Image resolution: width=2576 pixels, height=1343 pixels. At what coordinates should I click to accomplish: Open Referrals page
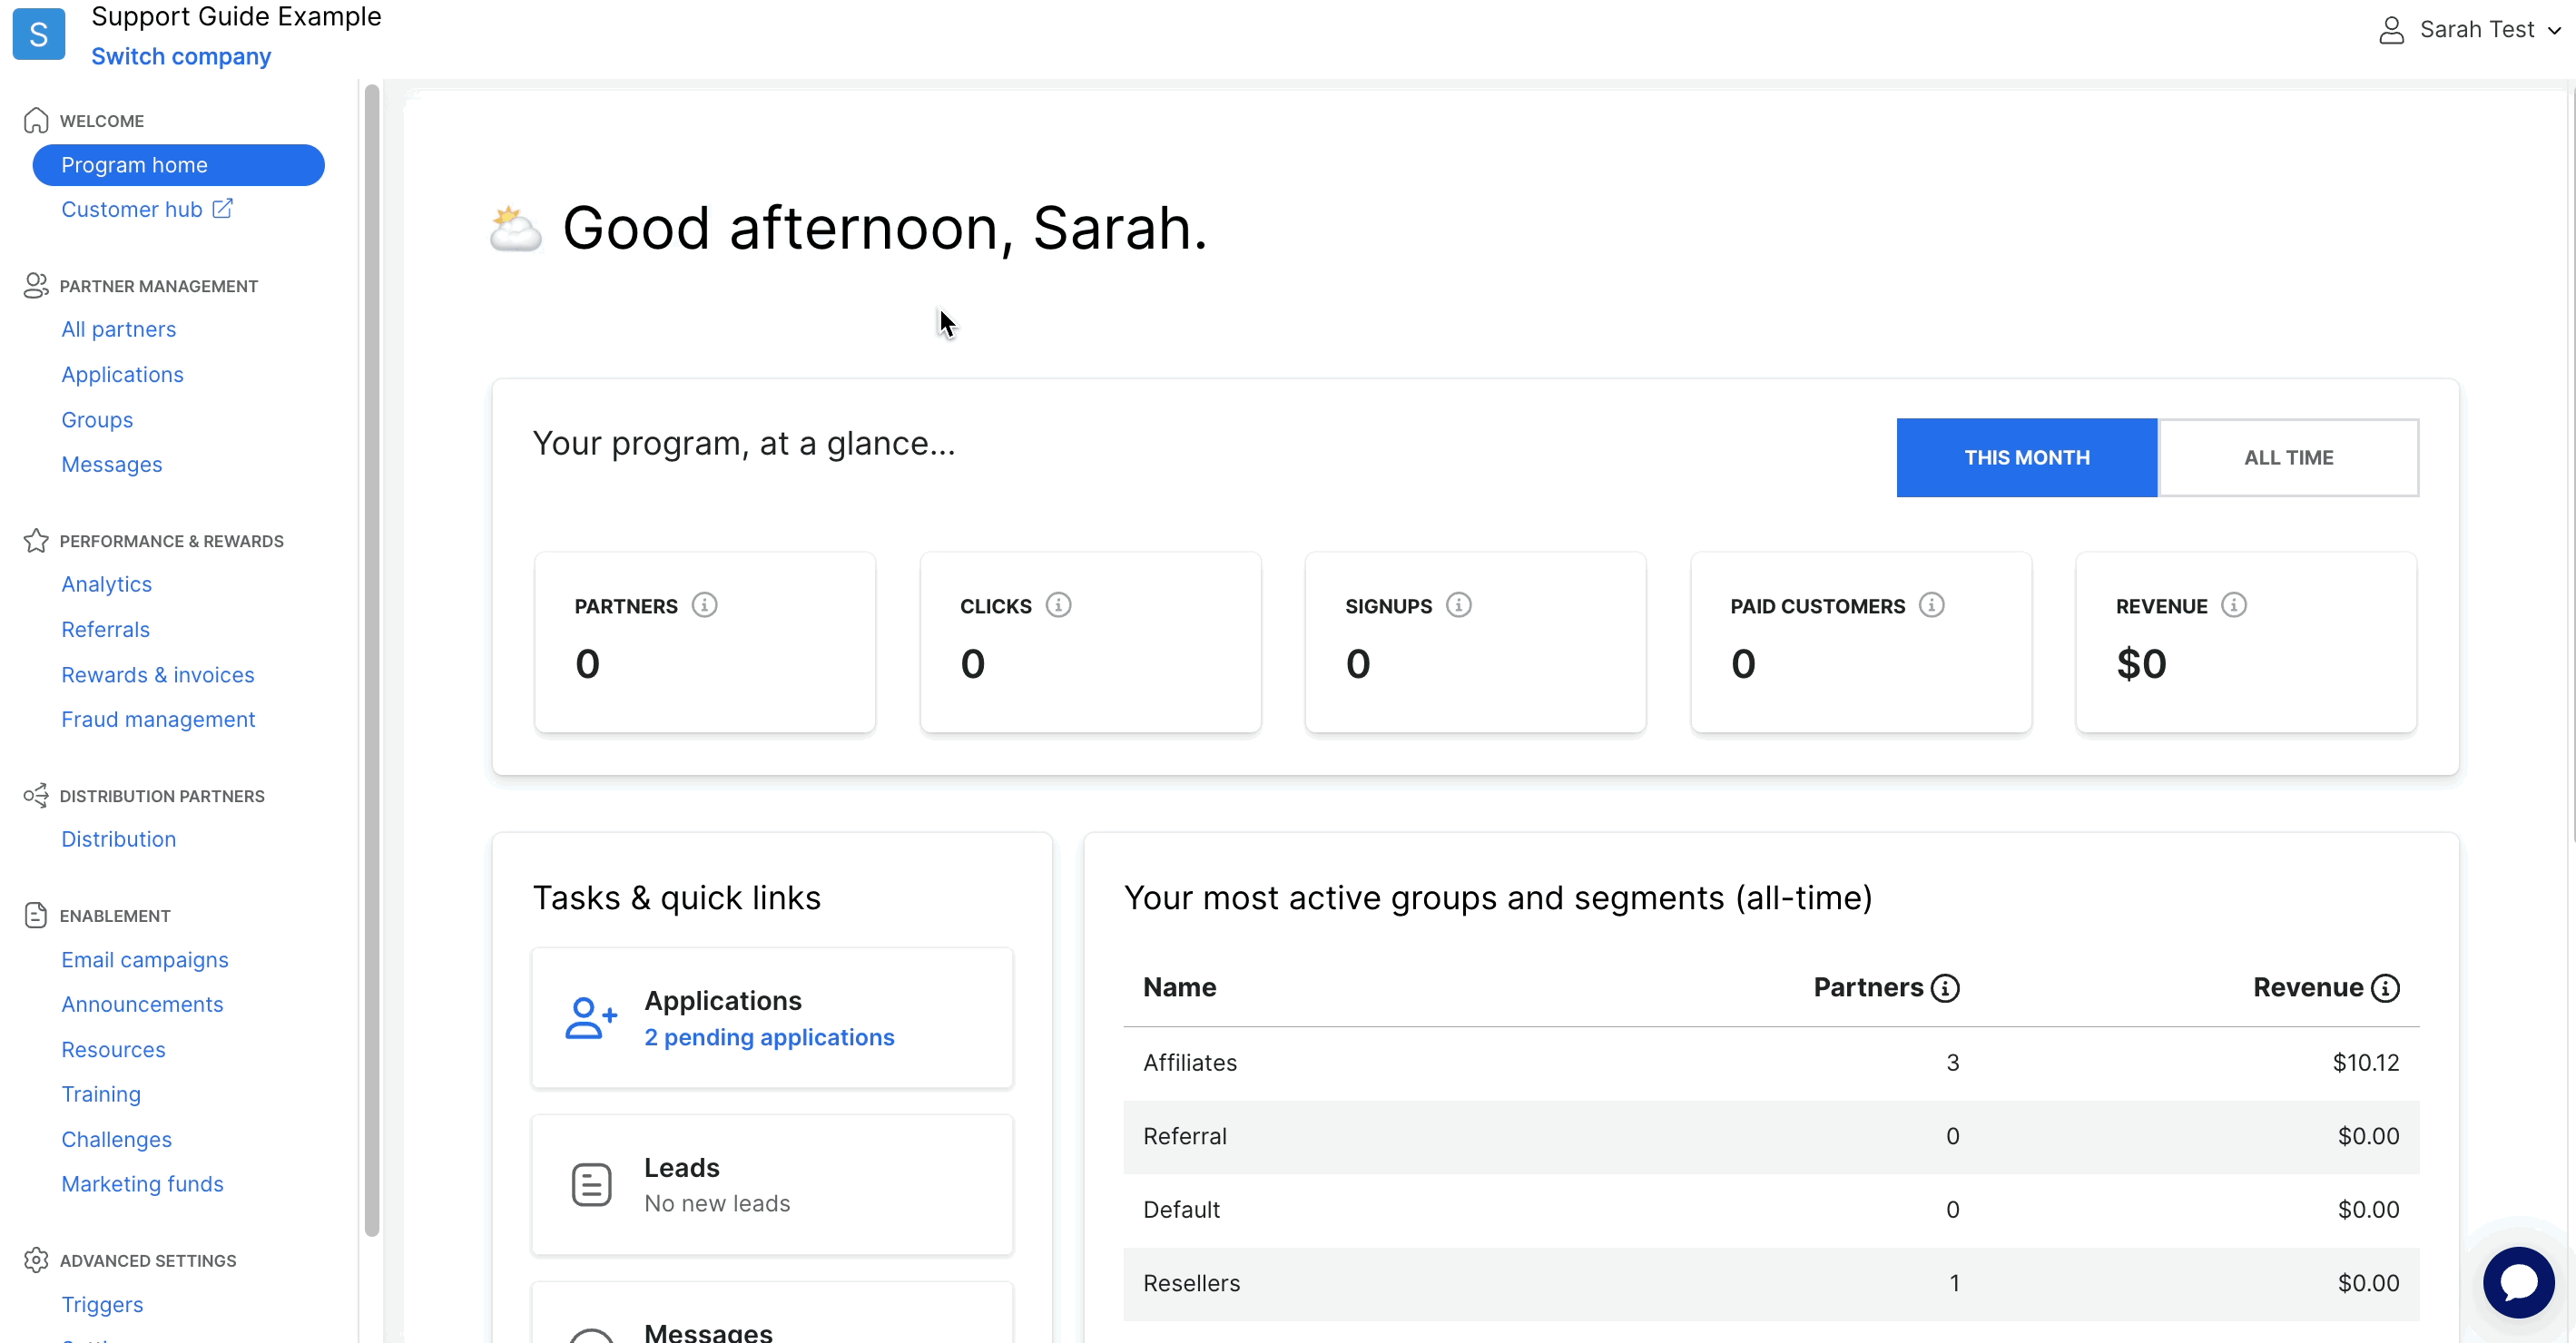pyautogui.click(x=105, y=629)
